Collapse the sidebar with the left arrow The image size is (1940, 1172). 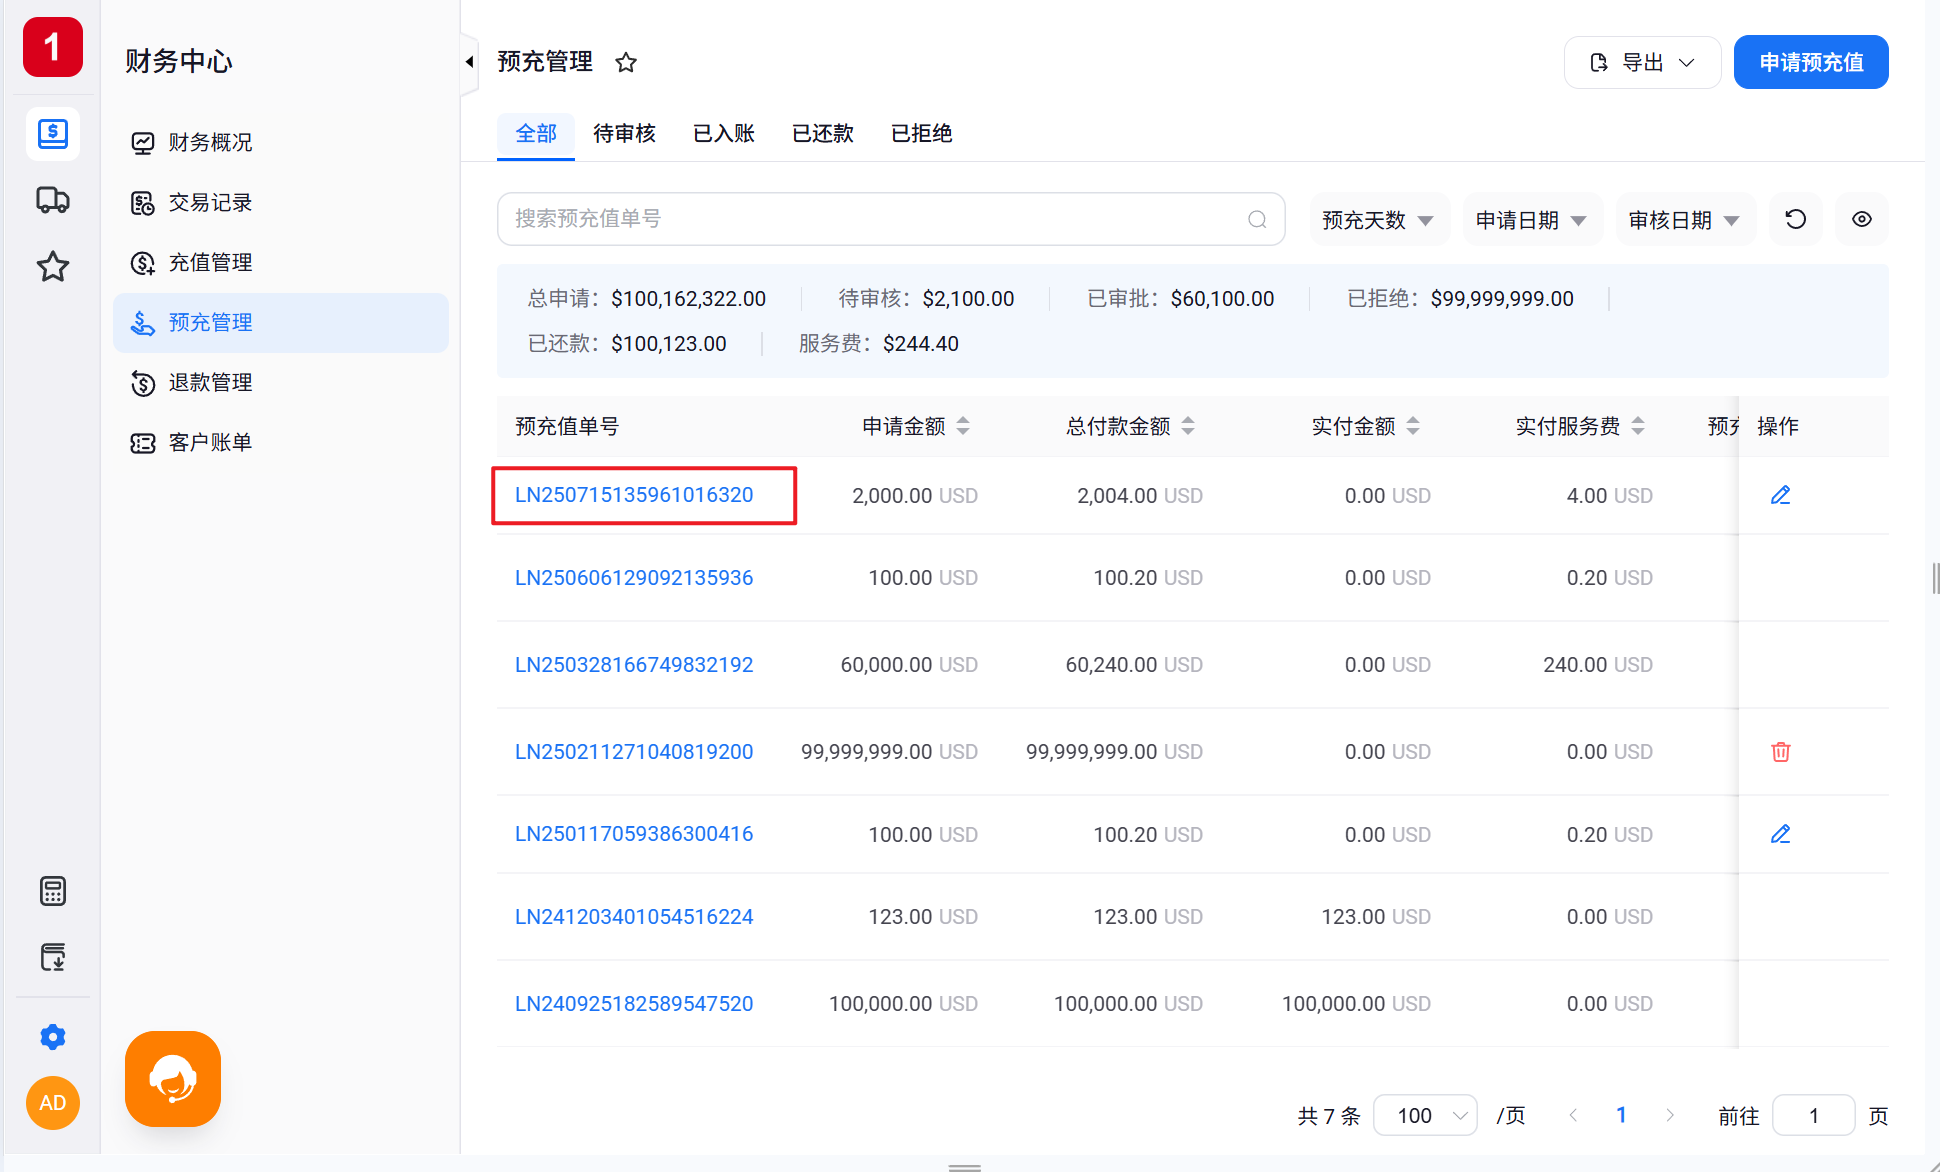469,62
